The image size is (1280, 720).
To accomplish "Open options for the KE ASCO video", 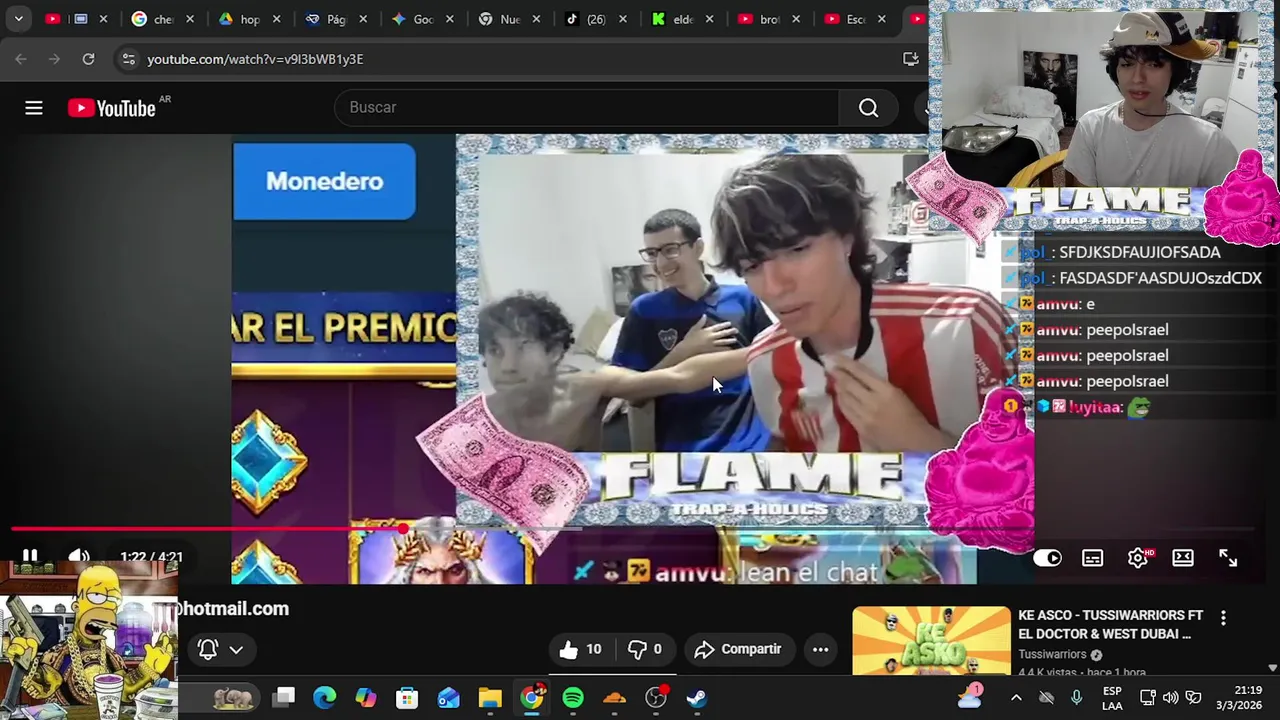I will coord(1223,618).
